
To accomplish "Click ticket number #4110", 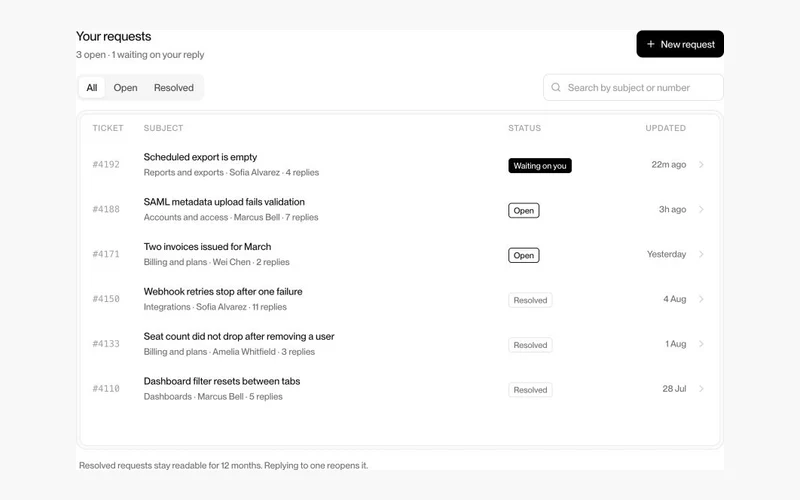I will [106, 389].
